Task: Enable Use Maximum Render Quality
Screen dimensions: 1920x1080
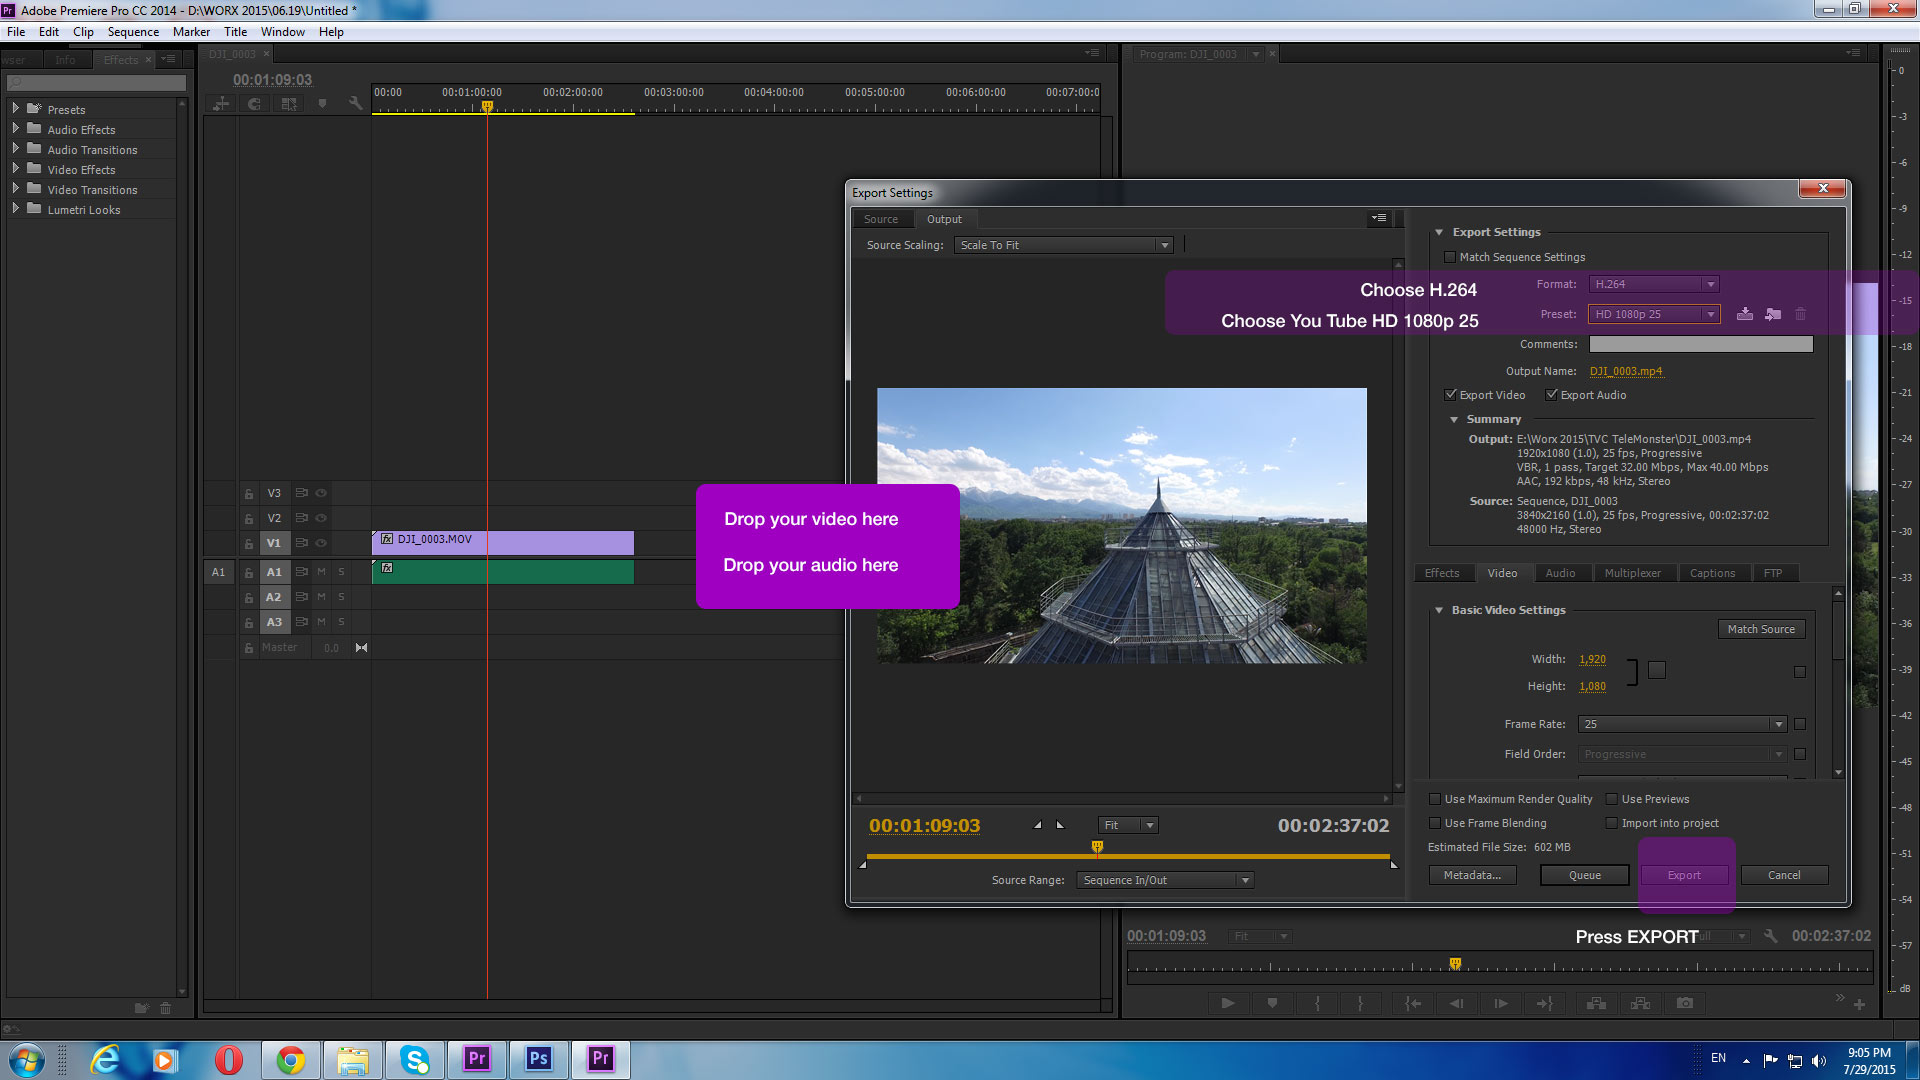Action: point(1435,799)
